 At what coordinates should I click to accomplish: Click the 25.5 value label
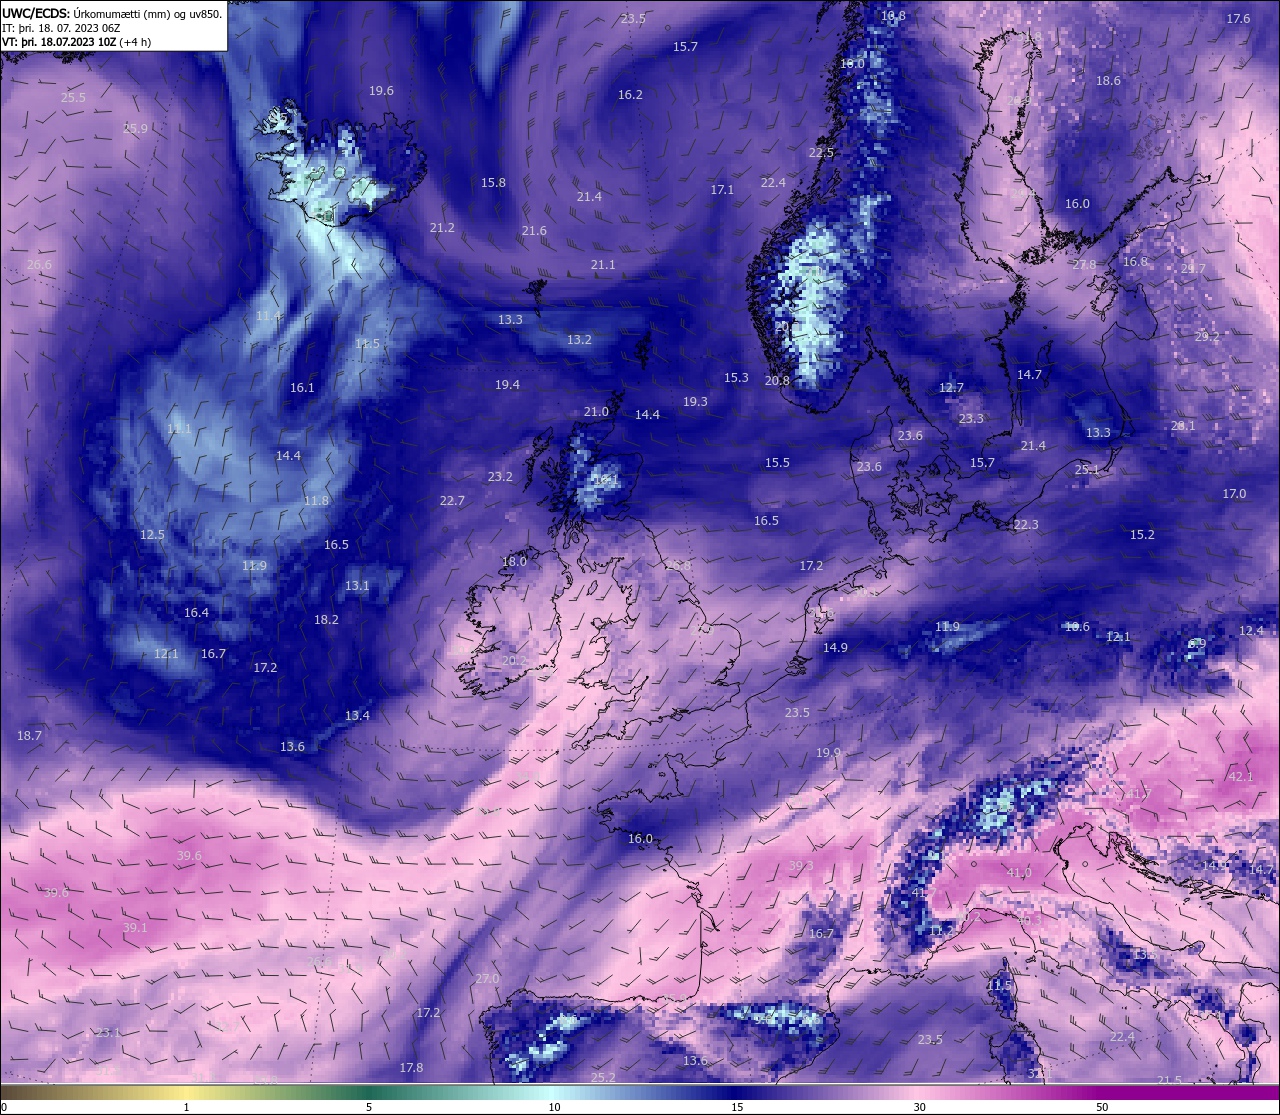click(73, 98)
